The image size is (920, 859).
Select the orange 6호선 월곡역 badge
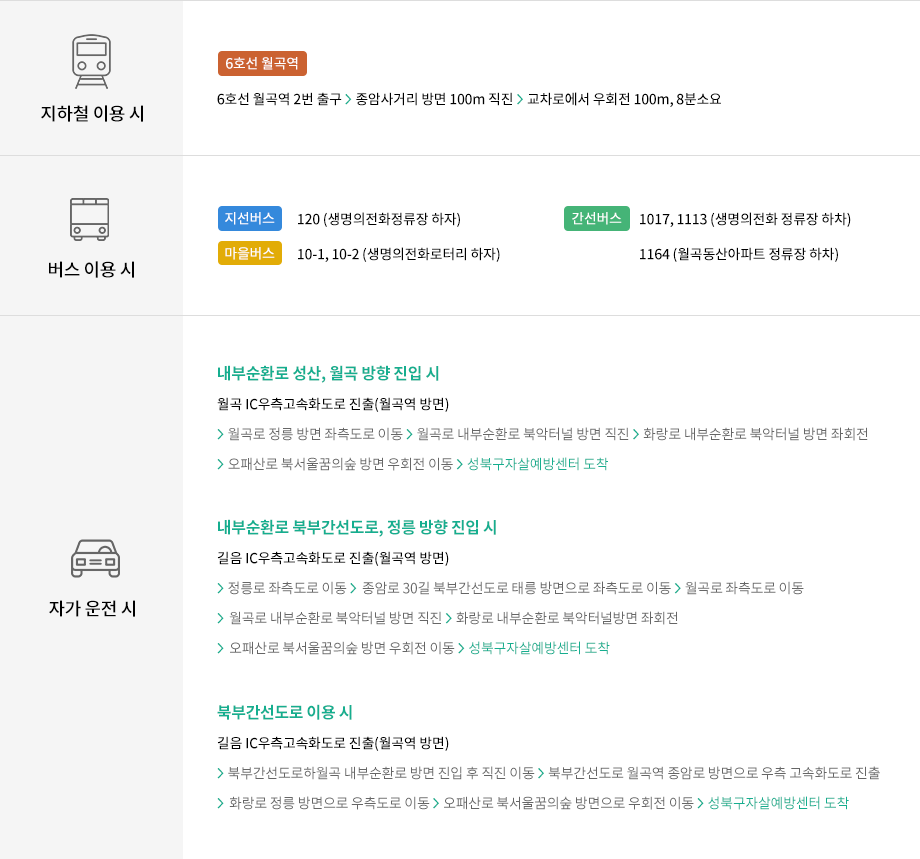[x=262, y=63]
